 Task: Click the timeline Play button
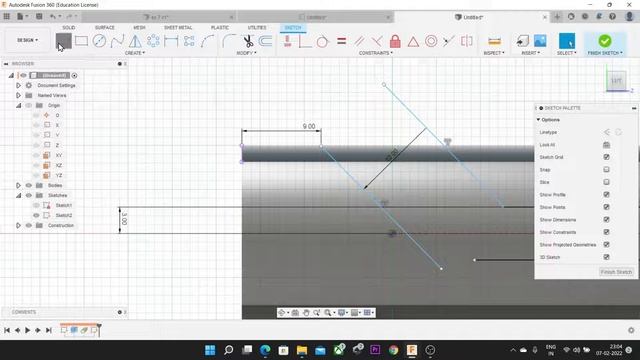27,330
